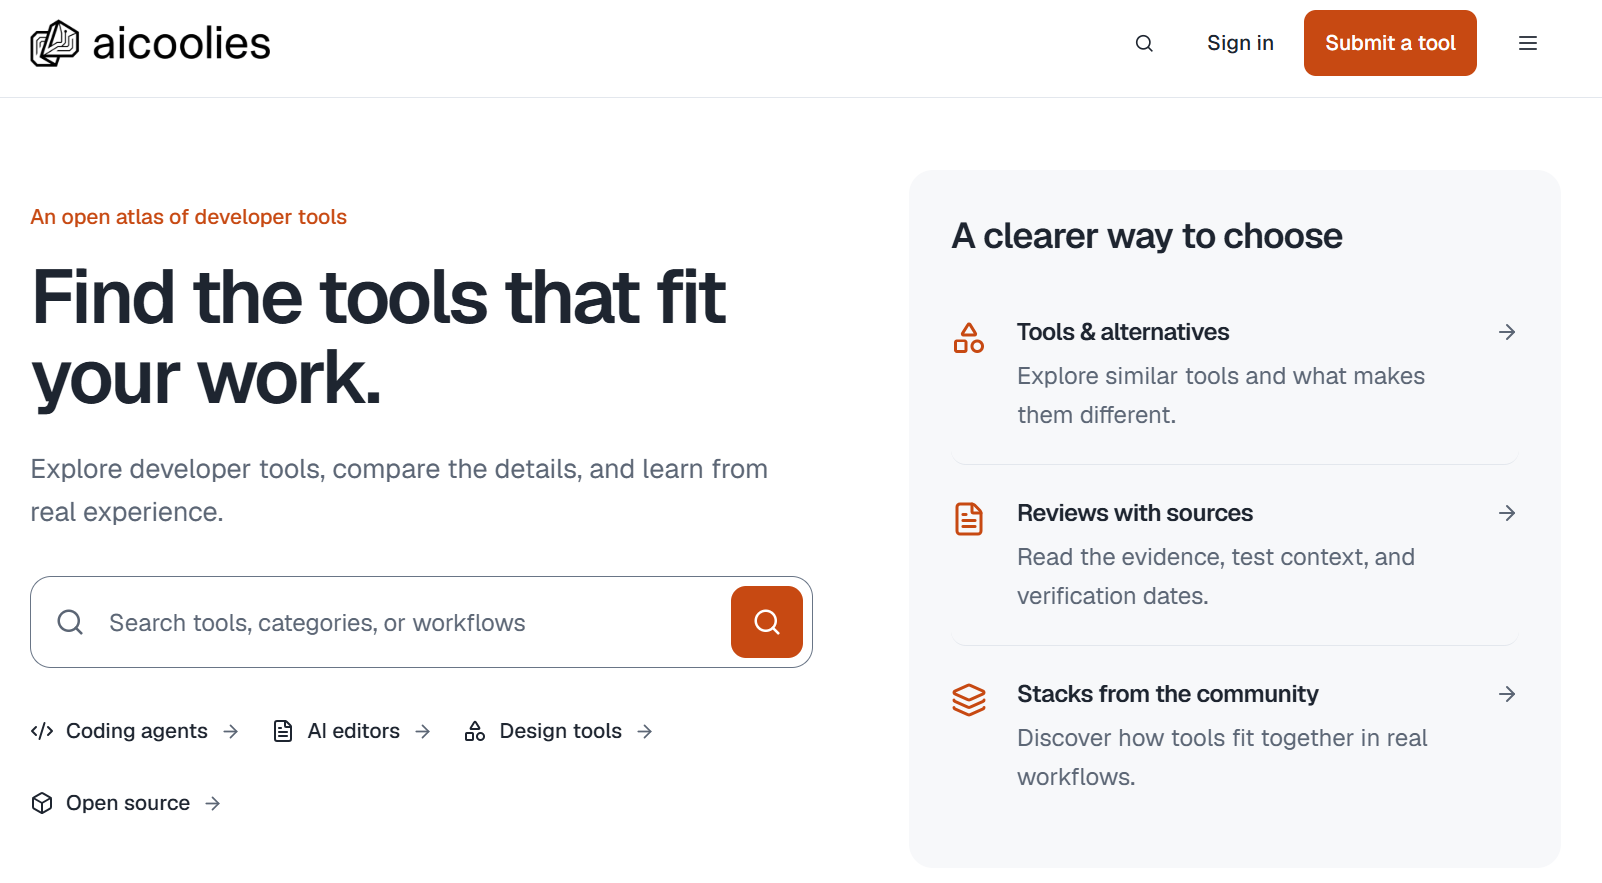Click arrow next to Reviews with sources
Screen dimensions: 1602x883
[x=1507, y=513]
